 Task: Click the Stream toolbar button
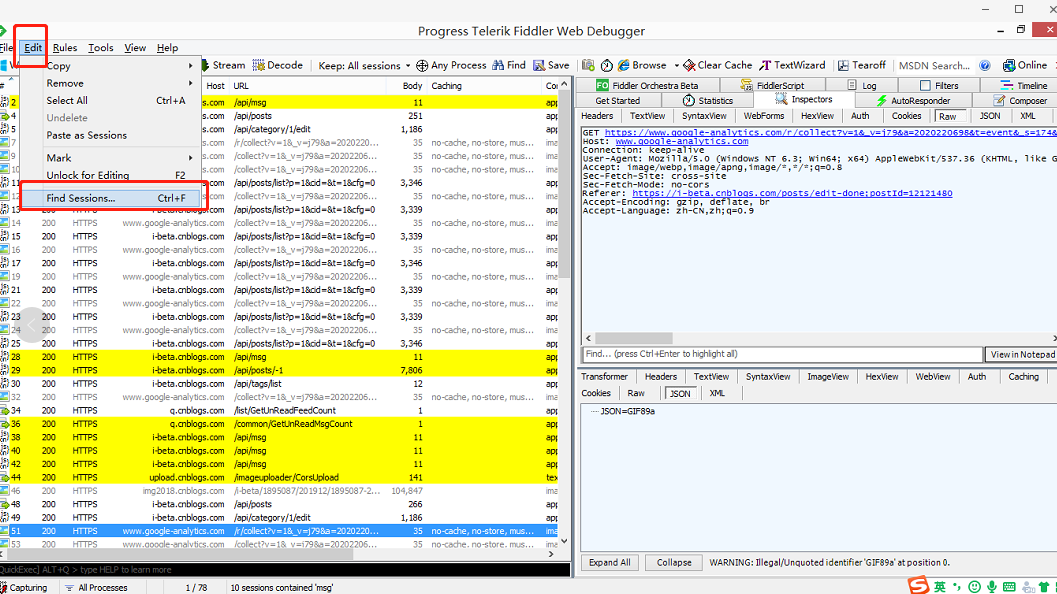(x=223, y=65)
